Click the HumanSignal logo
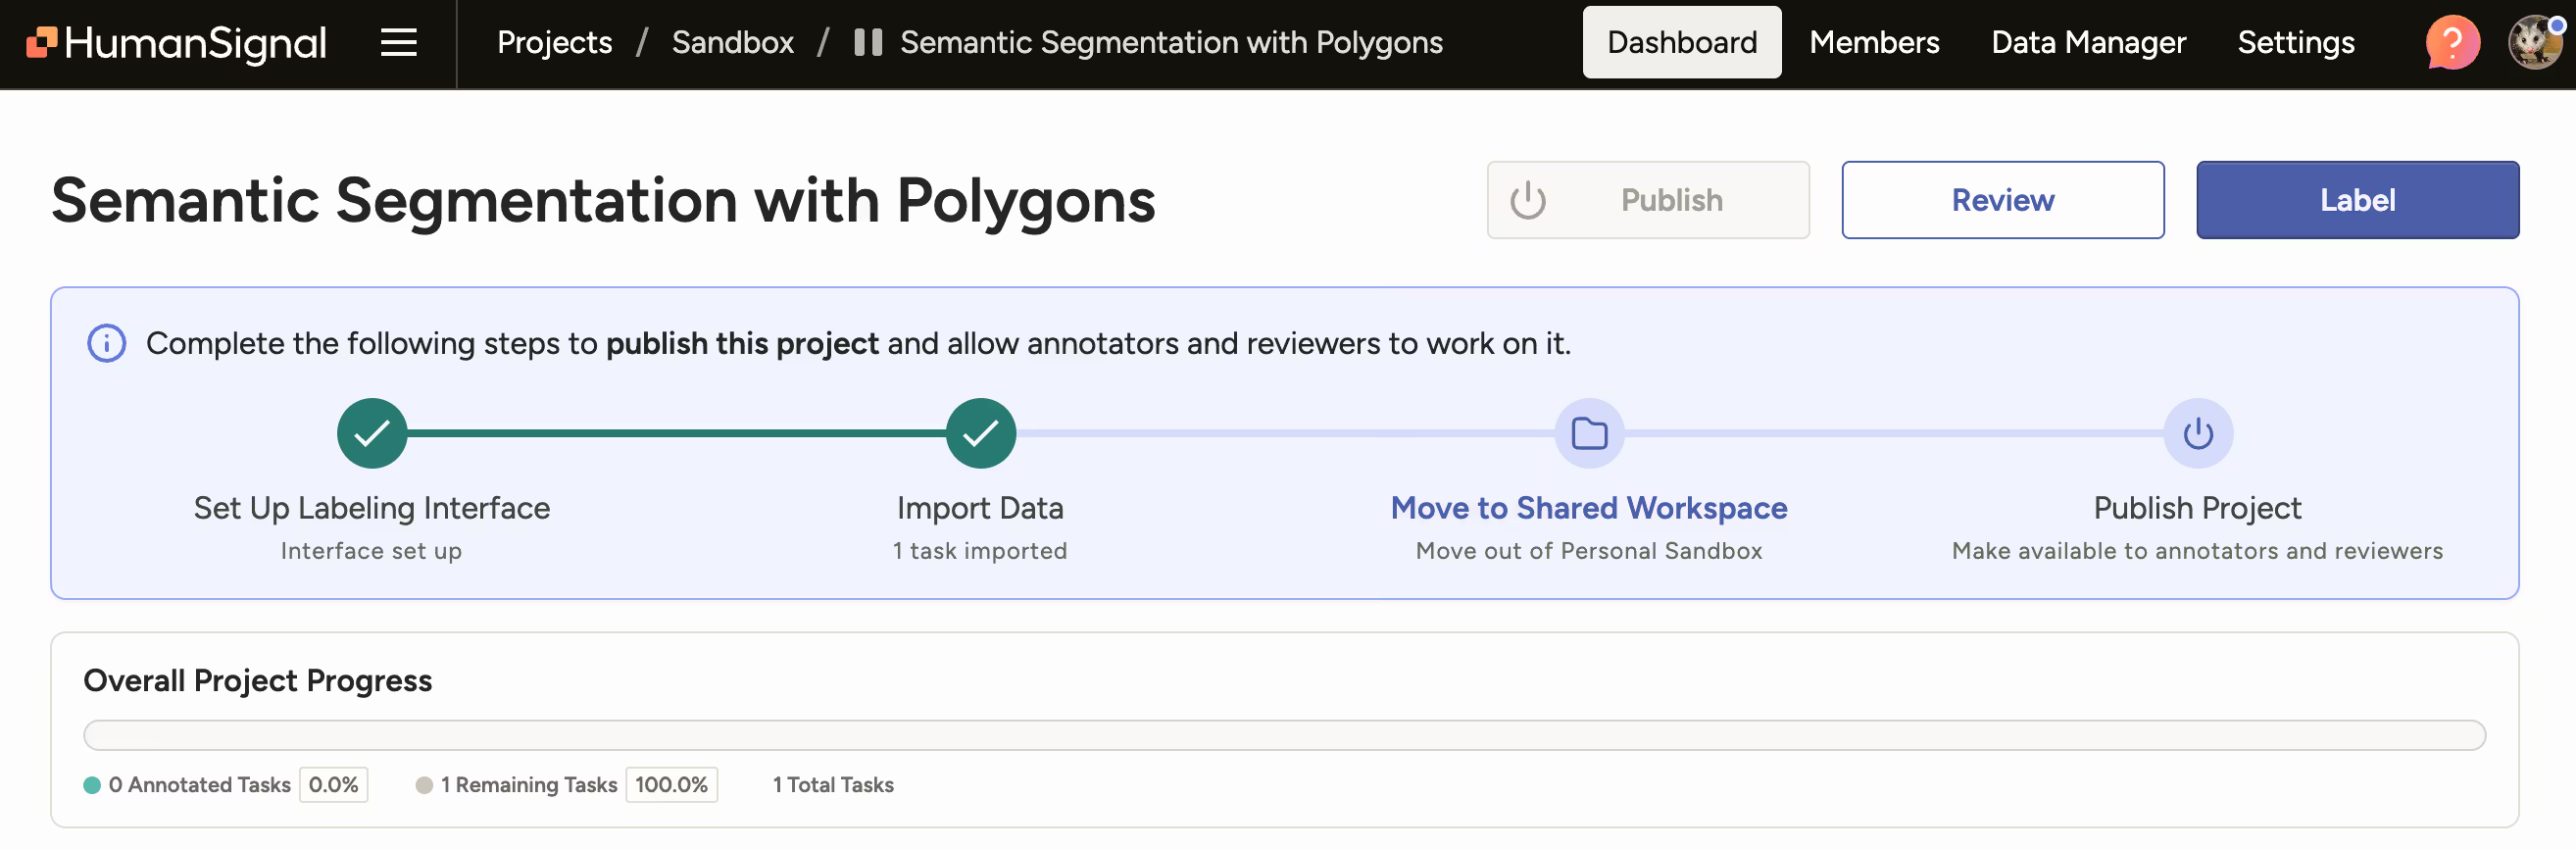 (176, 43)
